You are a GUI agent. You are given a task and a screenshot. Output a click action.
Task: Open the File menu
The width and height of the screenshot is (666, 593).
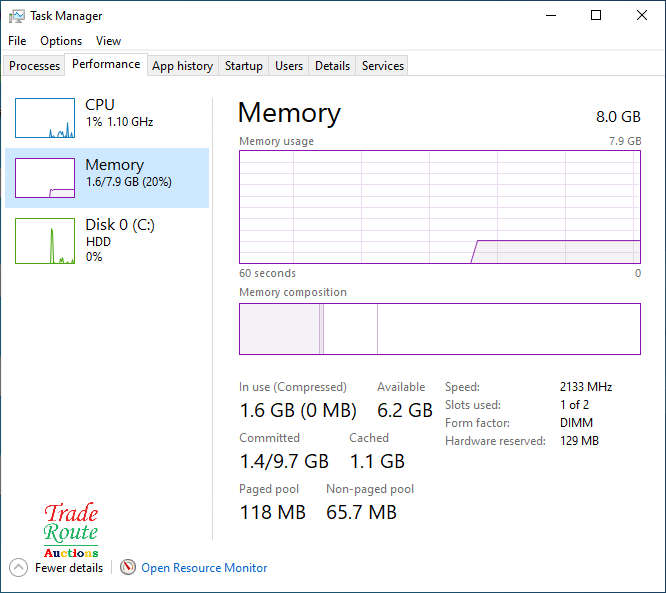click(17, 41)
